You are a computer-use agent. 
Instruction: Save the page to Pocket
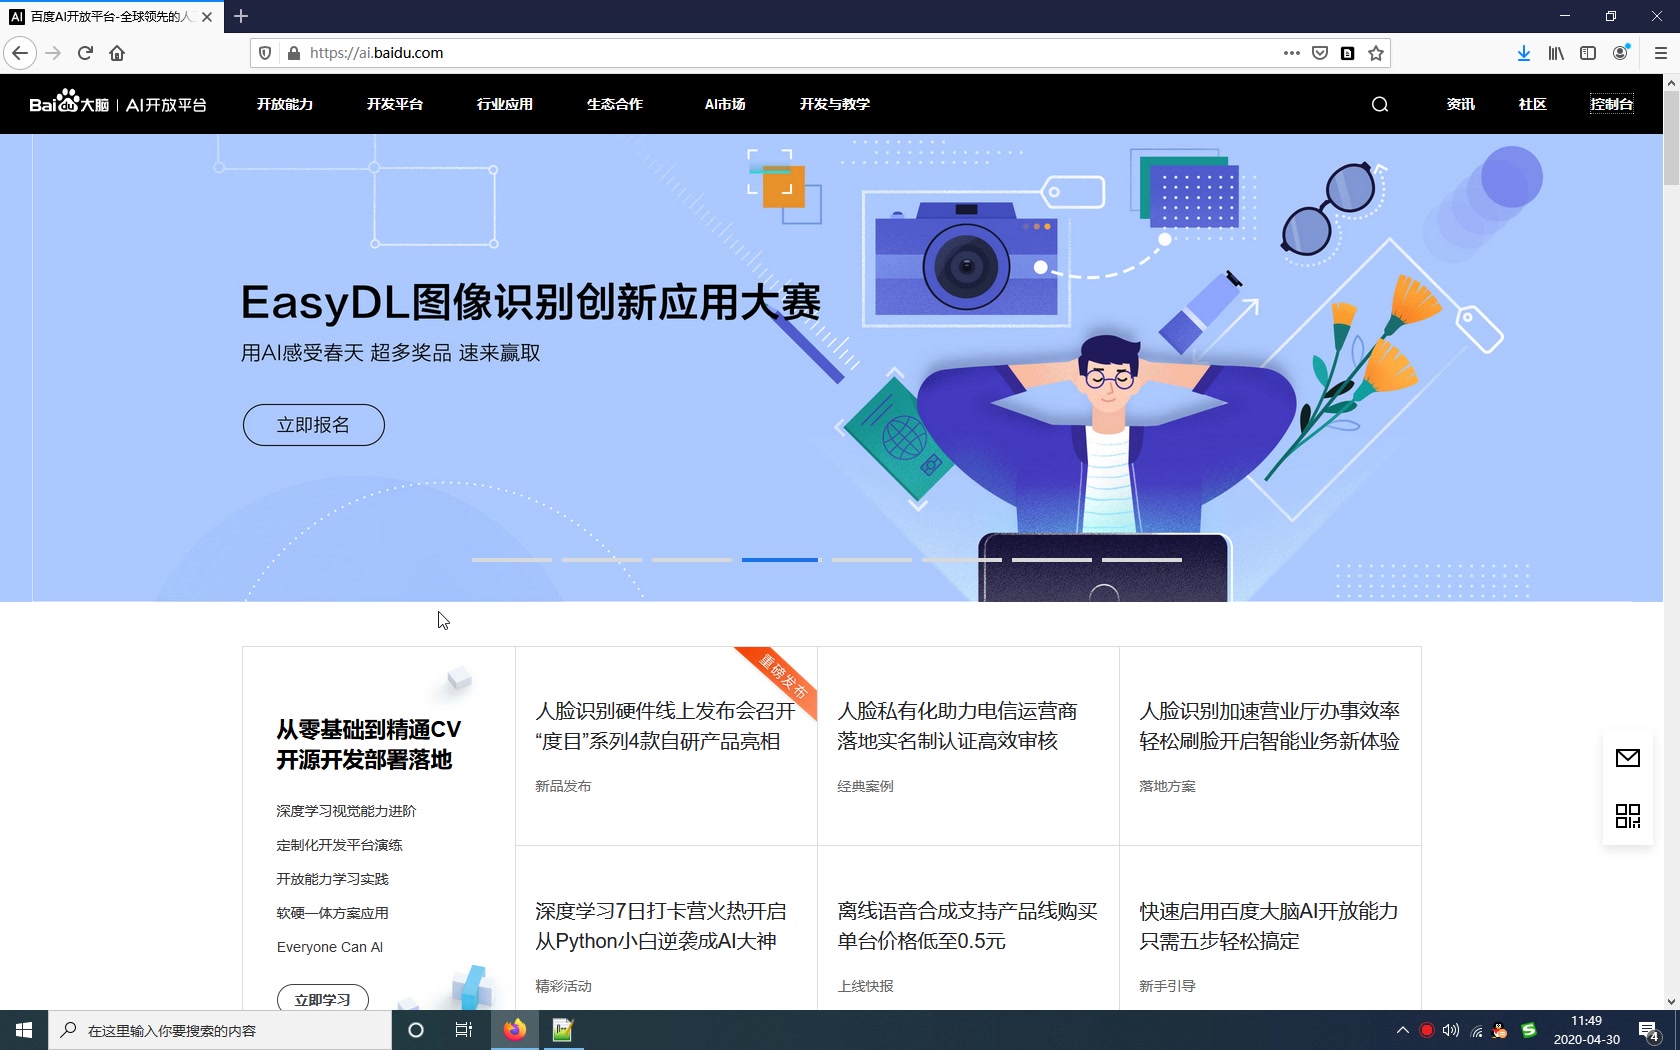[x=1319, y=53]
